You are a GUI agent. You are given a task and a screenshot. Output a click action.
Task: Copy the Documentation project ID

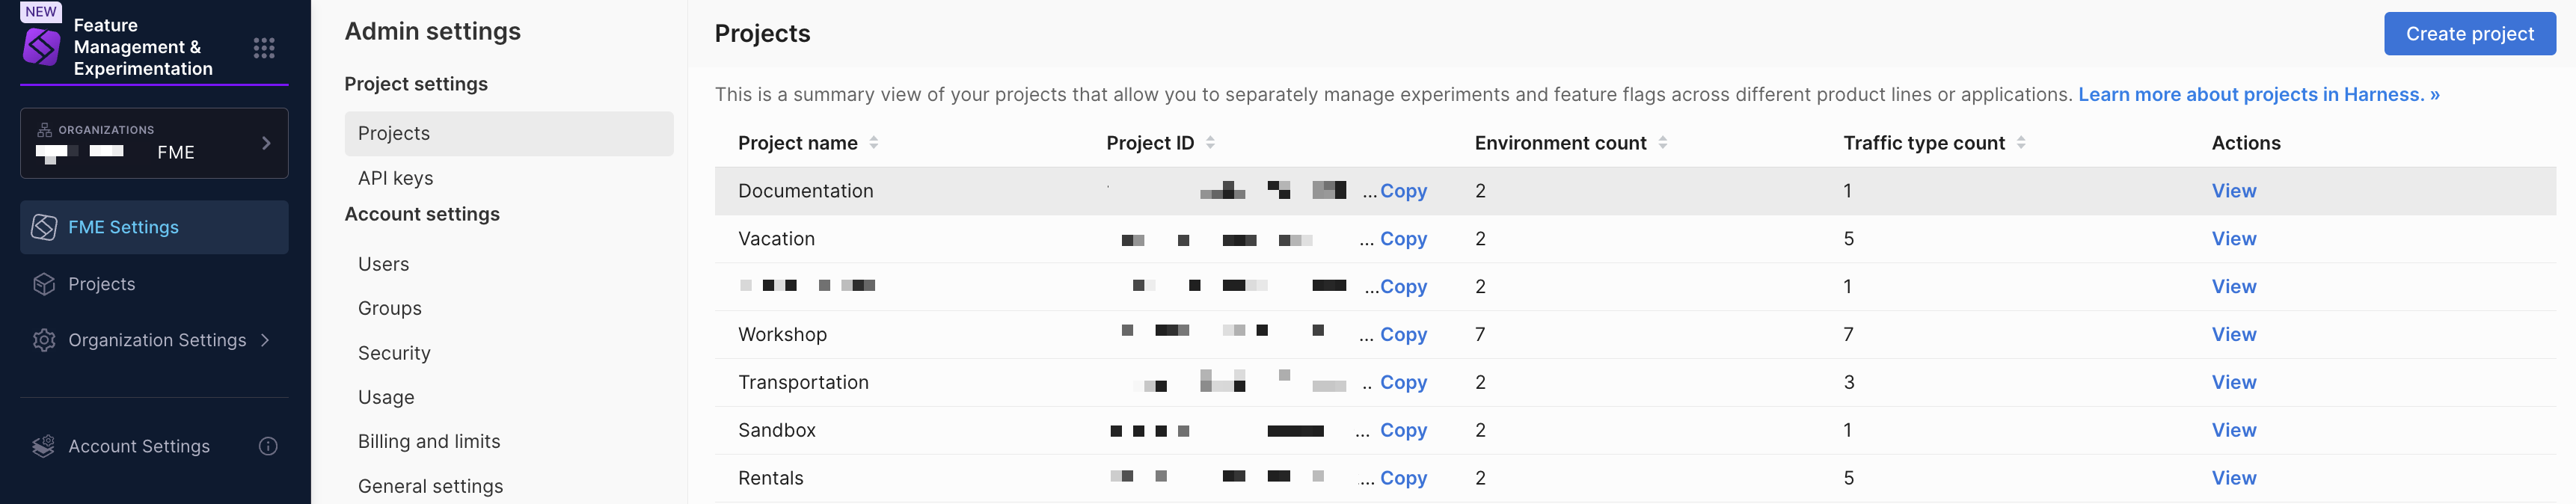click(x=1403, y=191)
